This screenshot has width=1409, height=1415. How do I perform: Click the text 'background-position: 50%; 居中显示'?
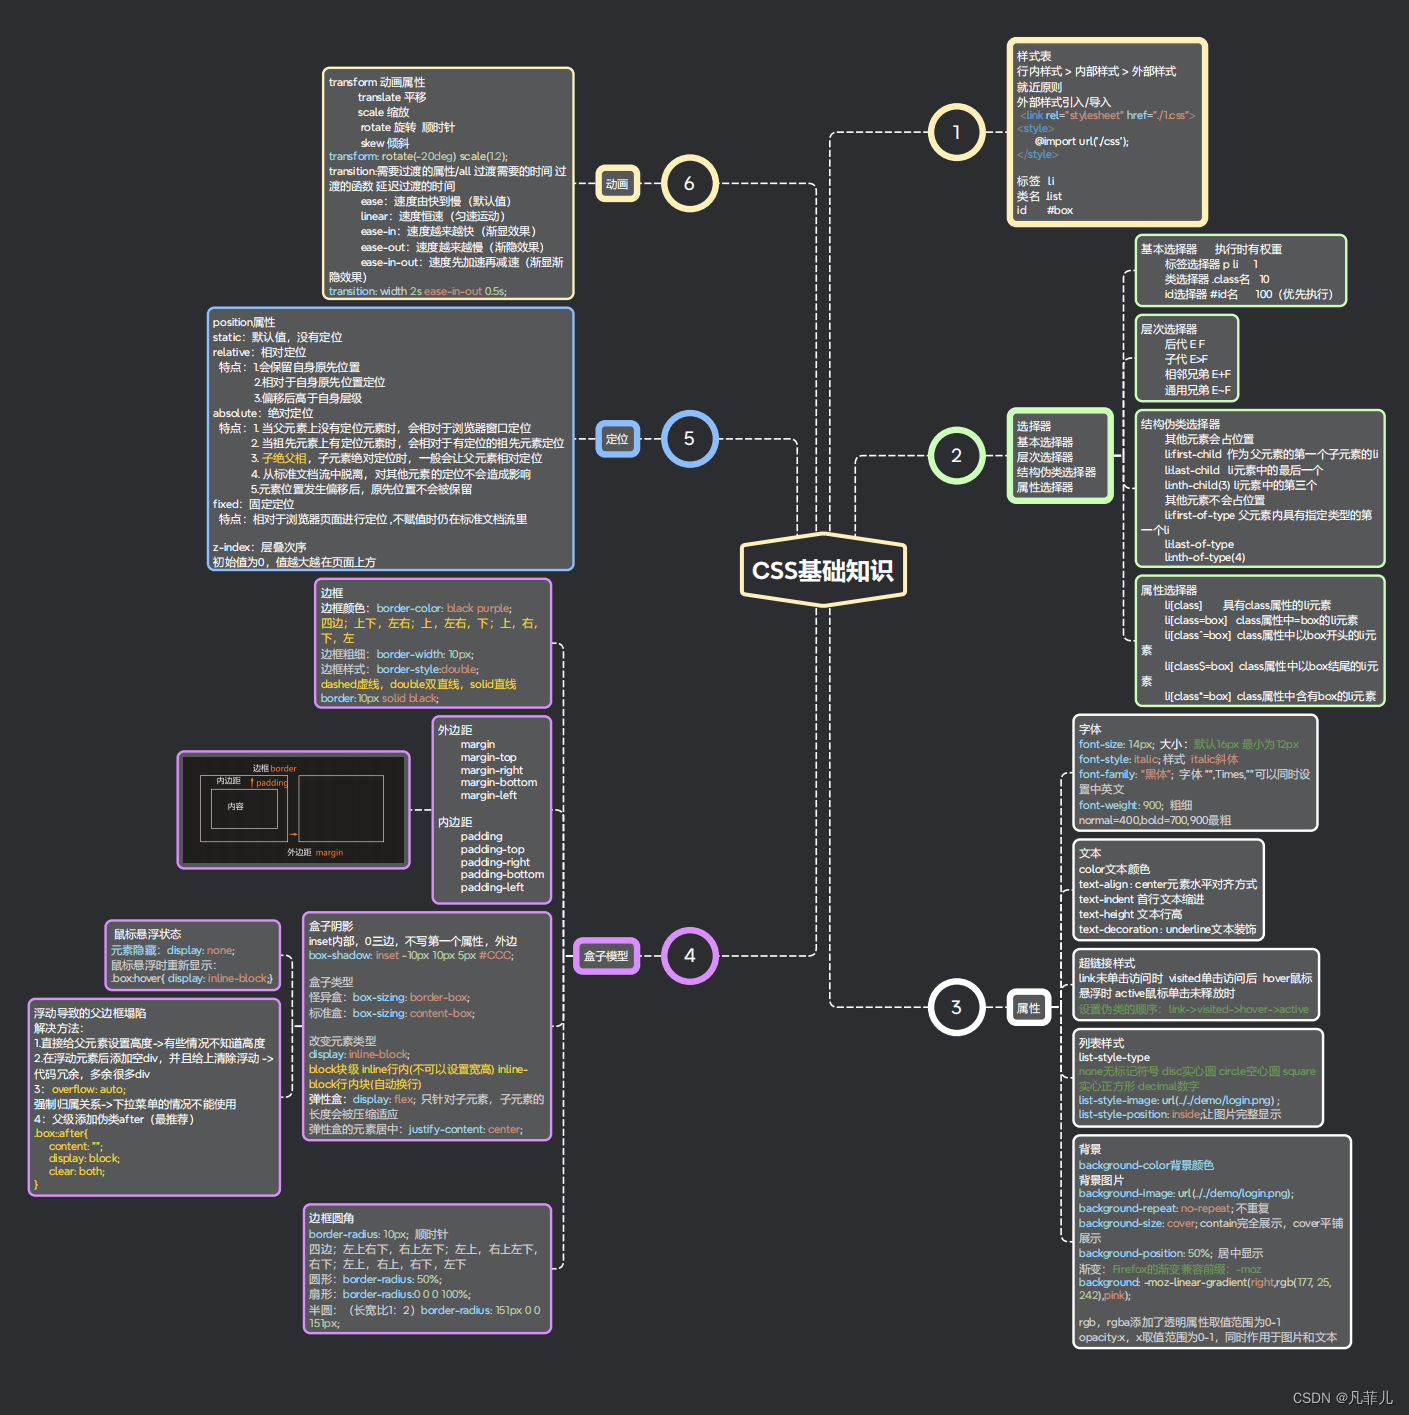[x=1171, y=1253]
